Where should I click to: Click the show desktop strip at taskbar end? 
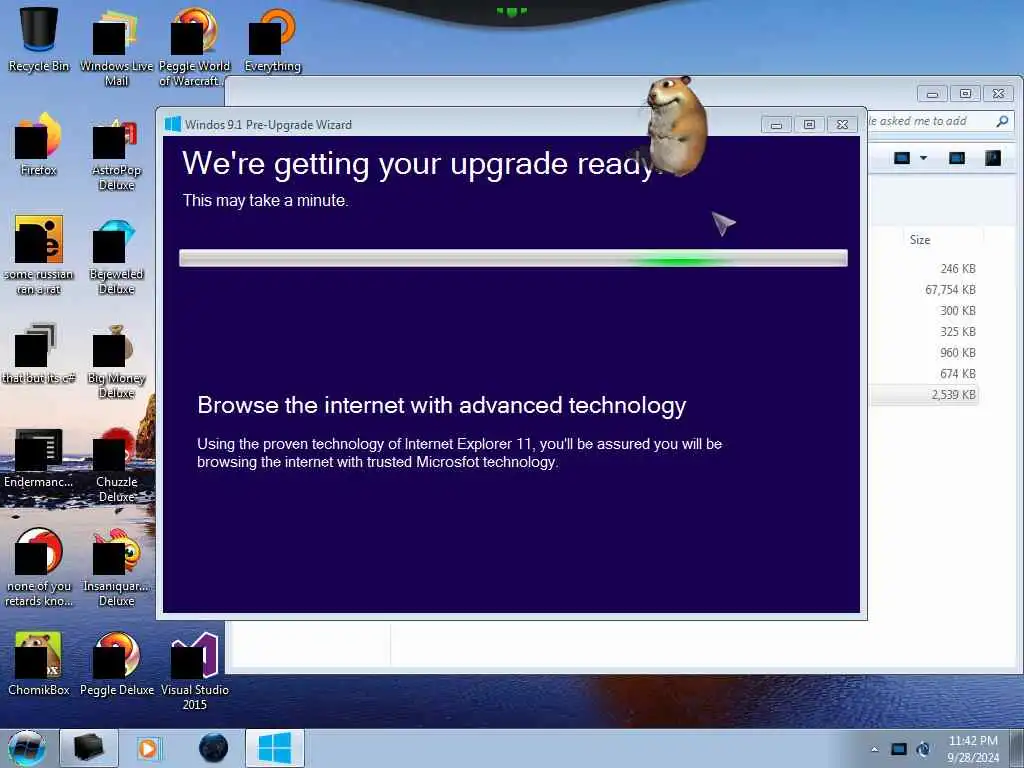(1017, 748)
